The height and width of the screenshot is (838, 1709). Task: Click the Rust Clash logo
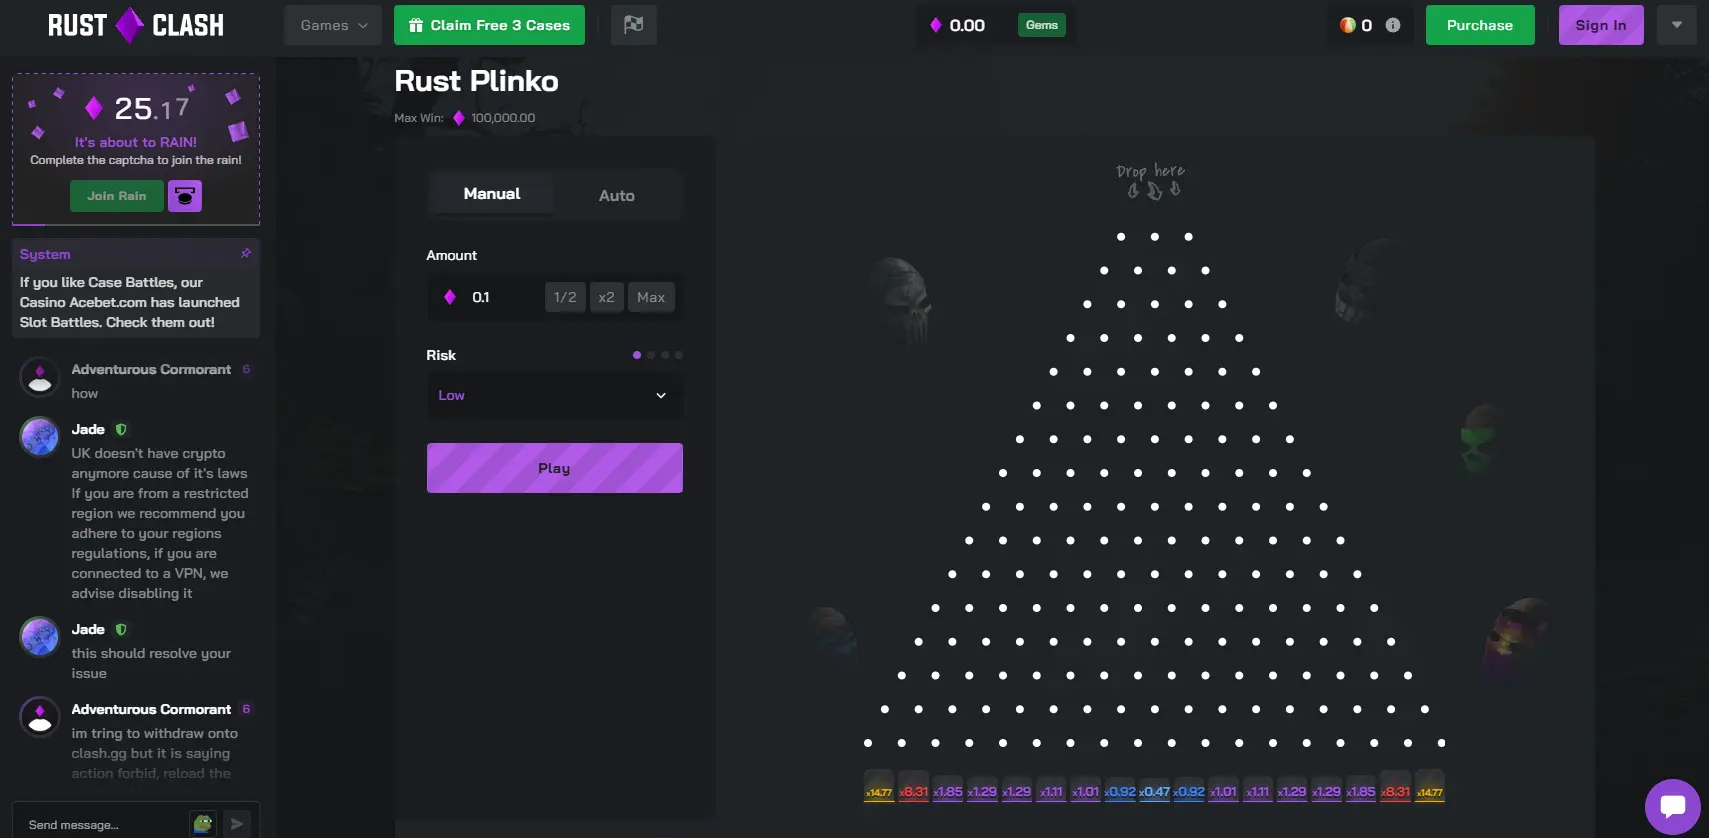coord(136,25)
